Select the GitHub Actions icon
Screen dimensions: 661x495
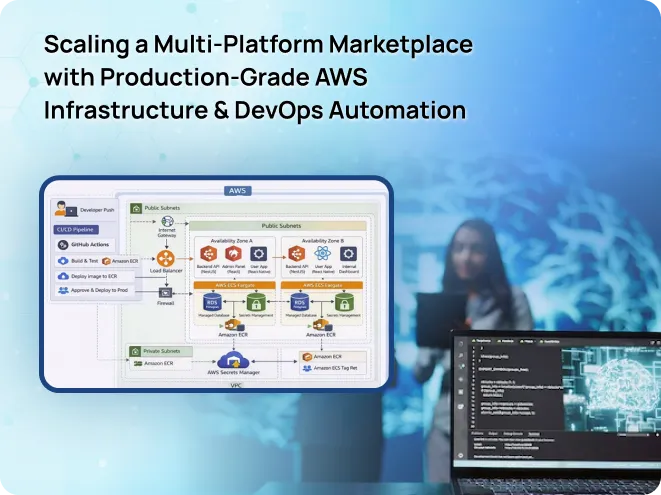coord(63,245)
